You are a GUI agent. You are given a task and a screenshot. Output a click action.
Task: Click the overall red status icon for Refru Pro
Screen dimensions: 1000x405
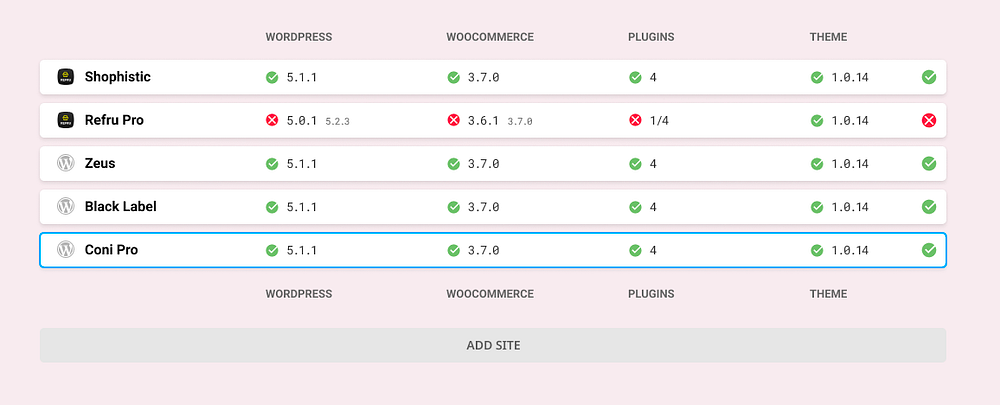pyautogui.click(x=929, y=120)
